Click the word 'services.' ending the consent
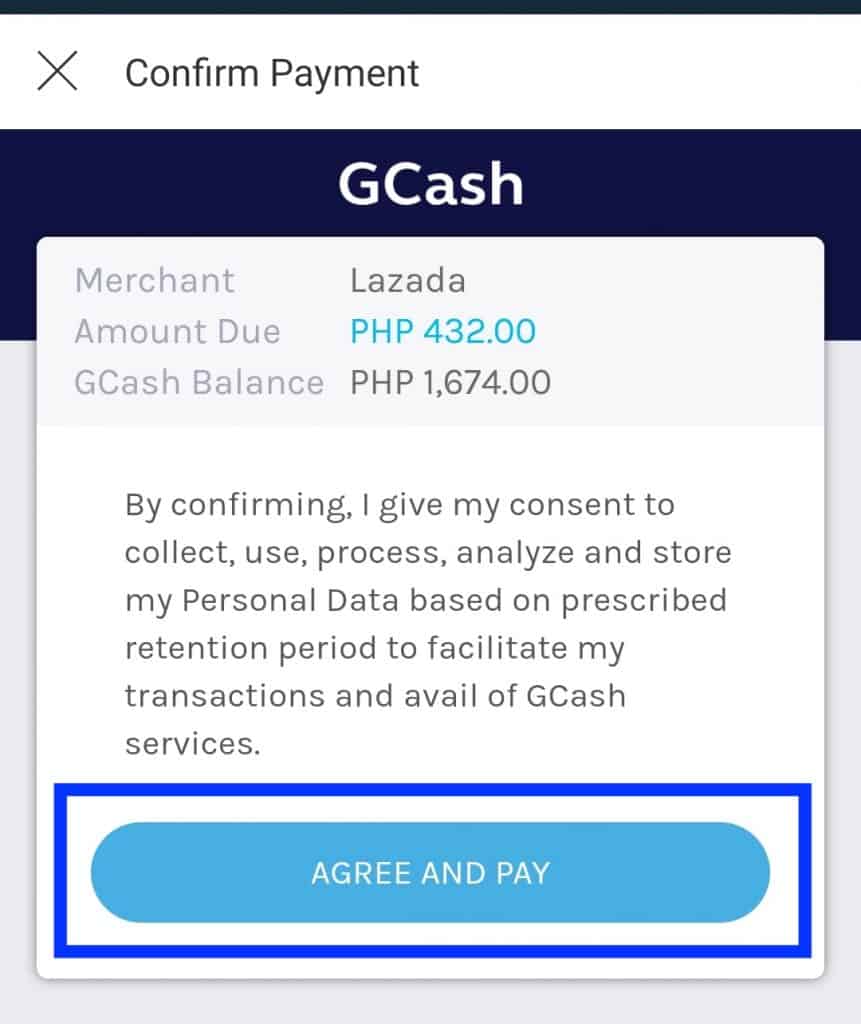 tap(192, 744)
